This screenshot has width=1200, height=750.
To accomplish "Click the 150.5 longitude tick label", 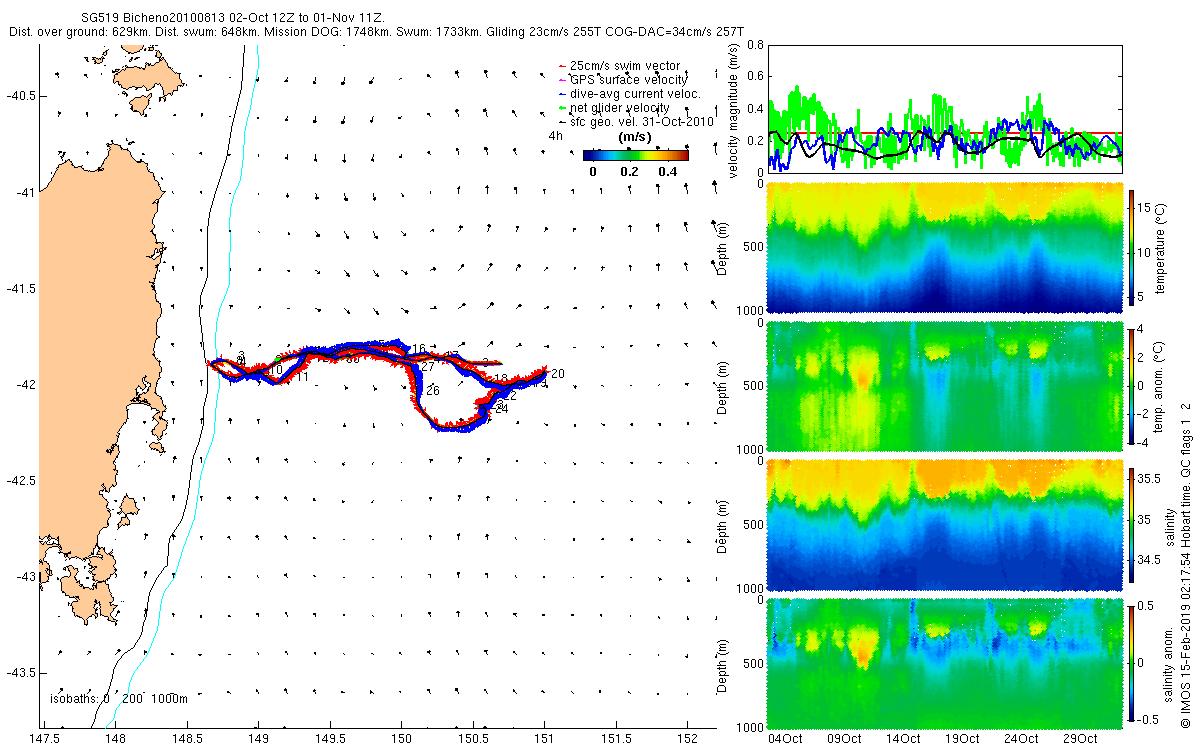I will [x=473, y=739].
